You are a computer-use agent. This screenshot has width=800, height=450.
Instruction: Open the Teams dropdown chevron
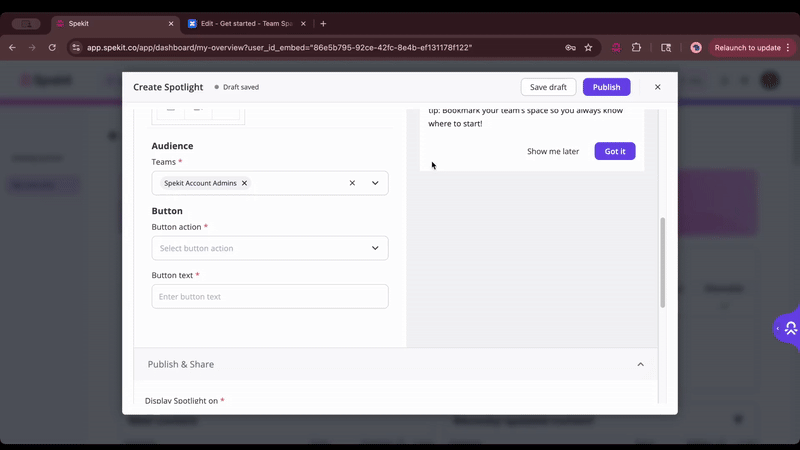click(375, 183)
